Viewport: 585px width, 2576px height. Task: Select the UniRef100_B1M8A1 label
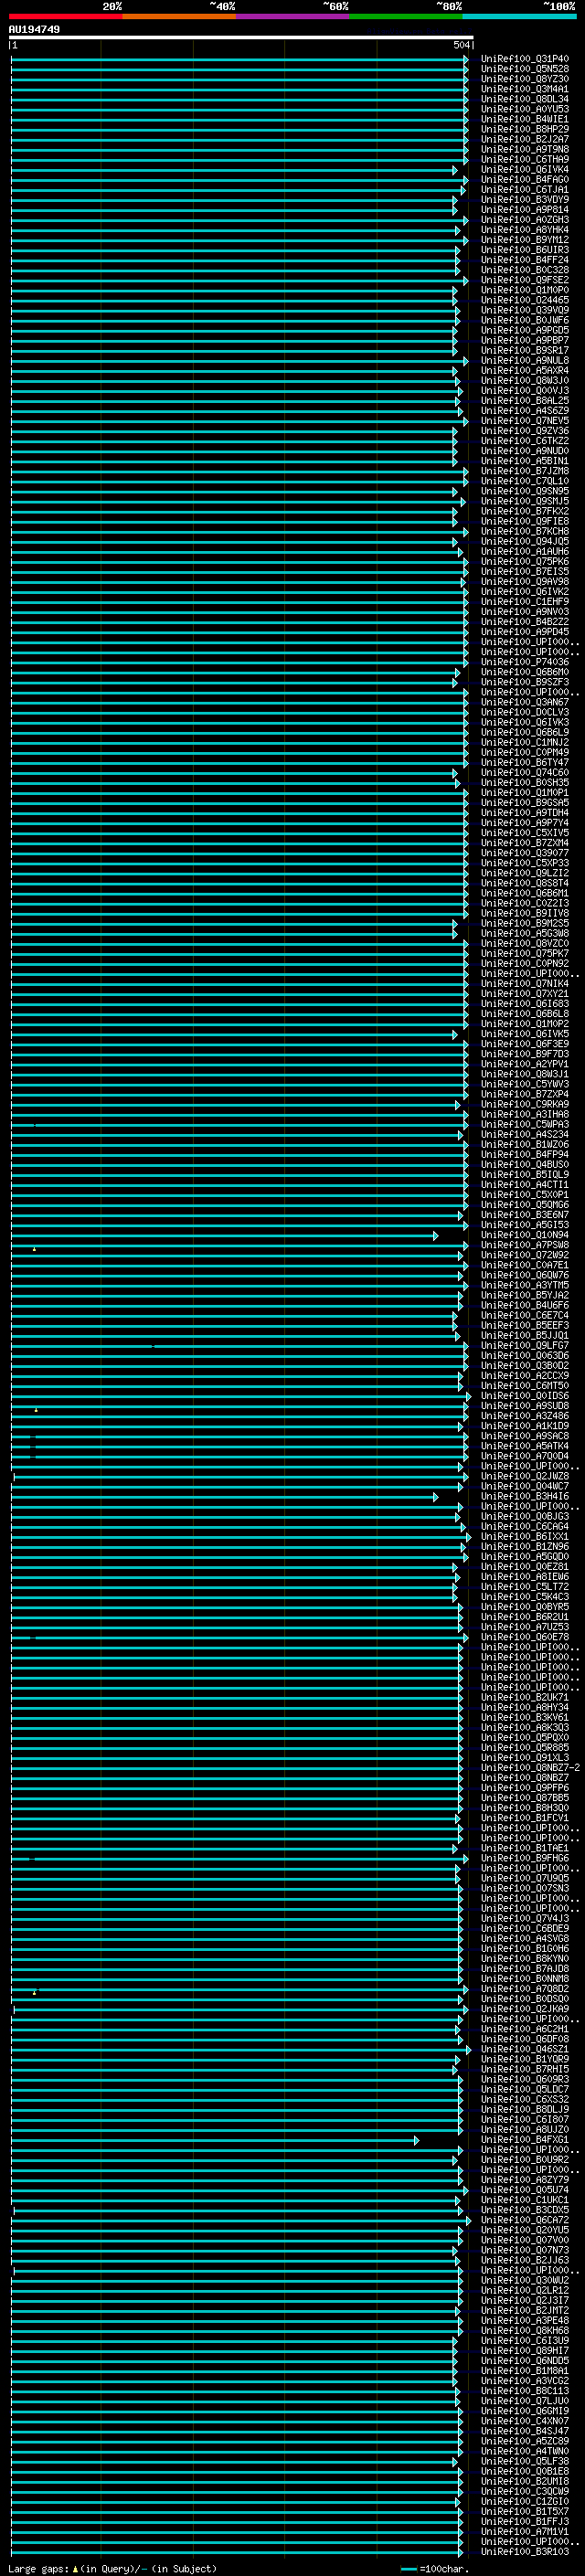pos(524,2371)
